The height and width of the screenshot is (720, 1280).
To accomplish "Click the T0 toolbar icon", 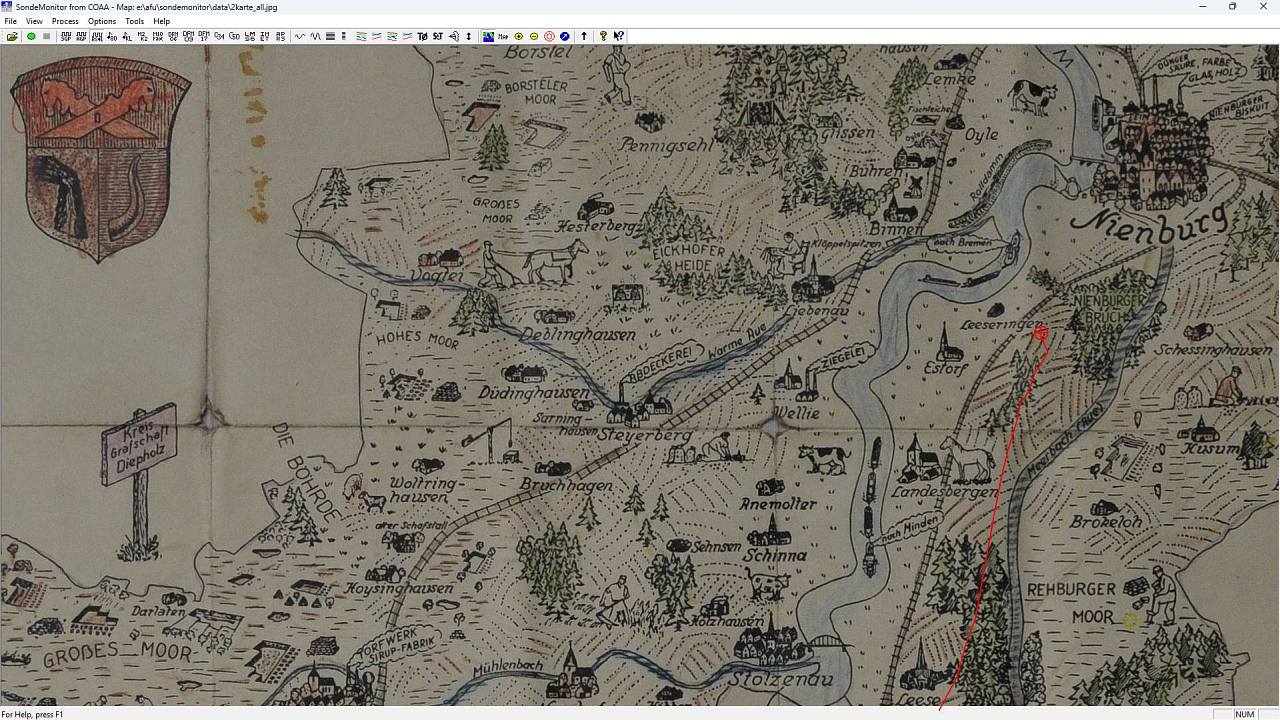I will click(x=422, y=36).
